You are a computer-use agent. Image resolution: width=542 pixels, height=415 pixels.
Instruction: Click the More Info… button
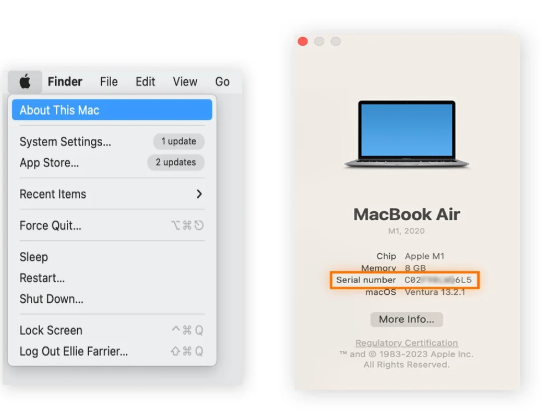pos(406,319)
